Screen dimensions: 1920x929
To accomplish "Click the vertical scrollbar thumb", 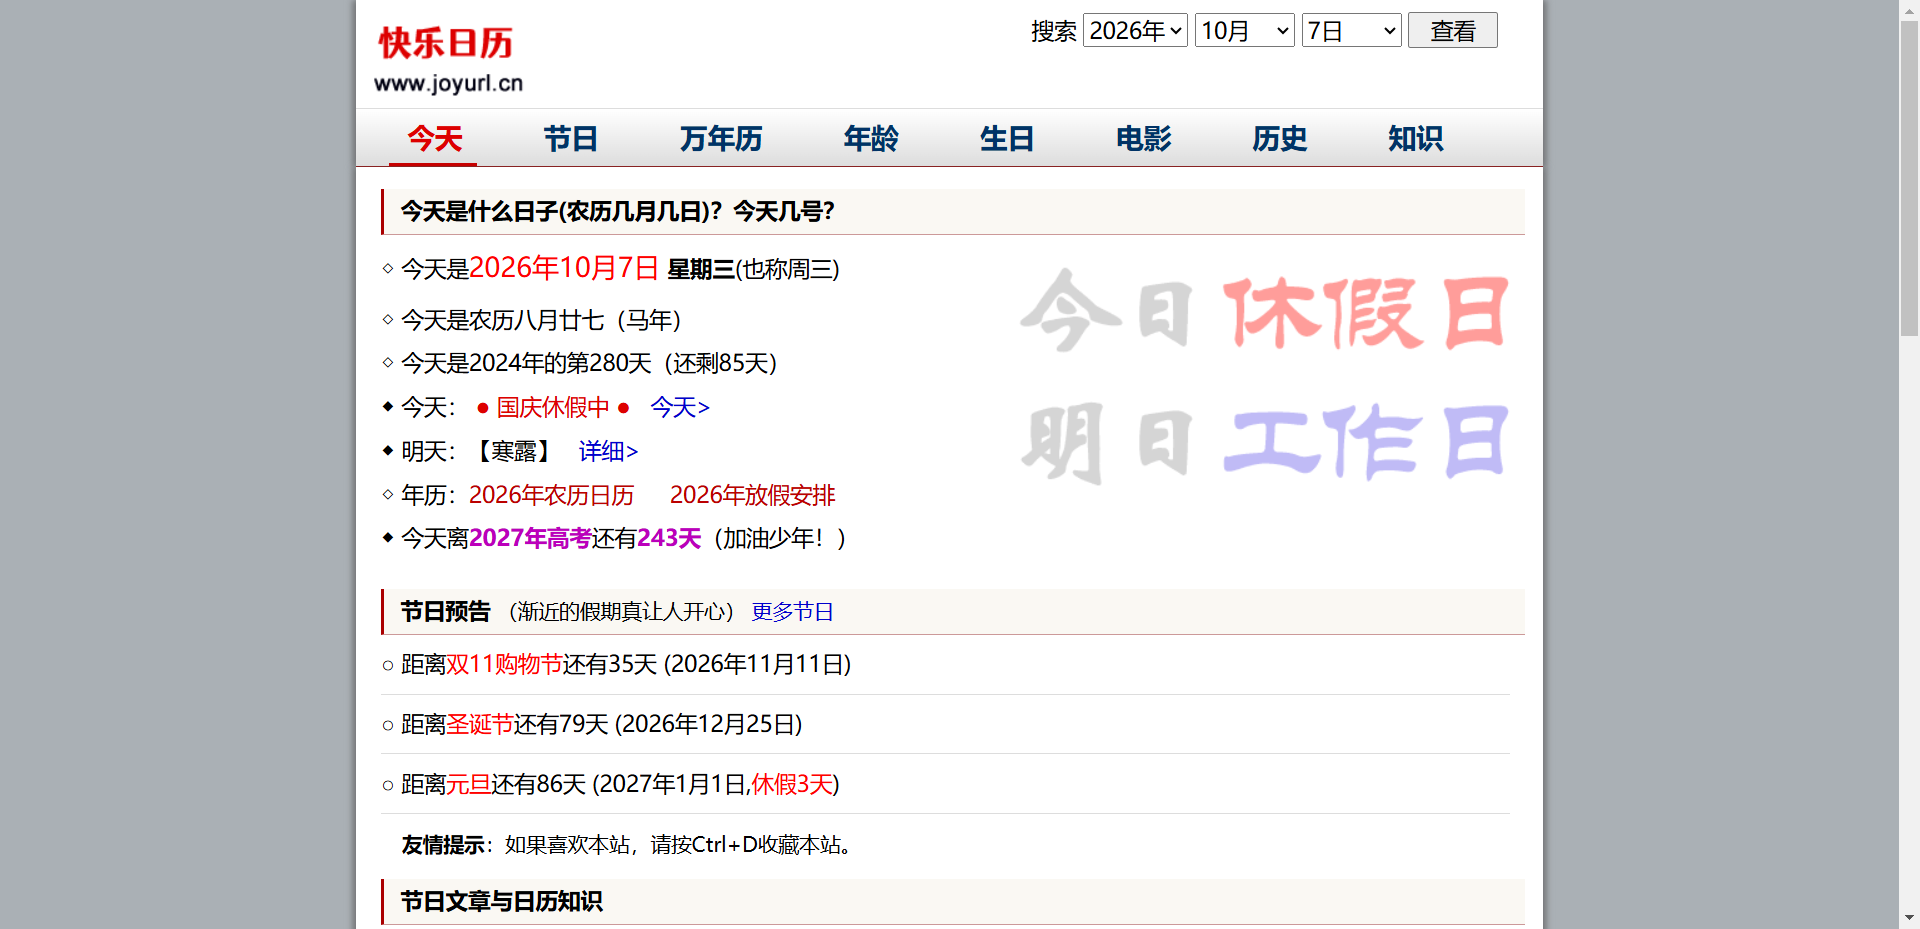I will click(1909, 177).
